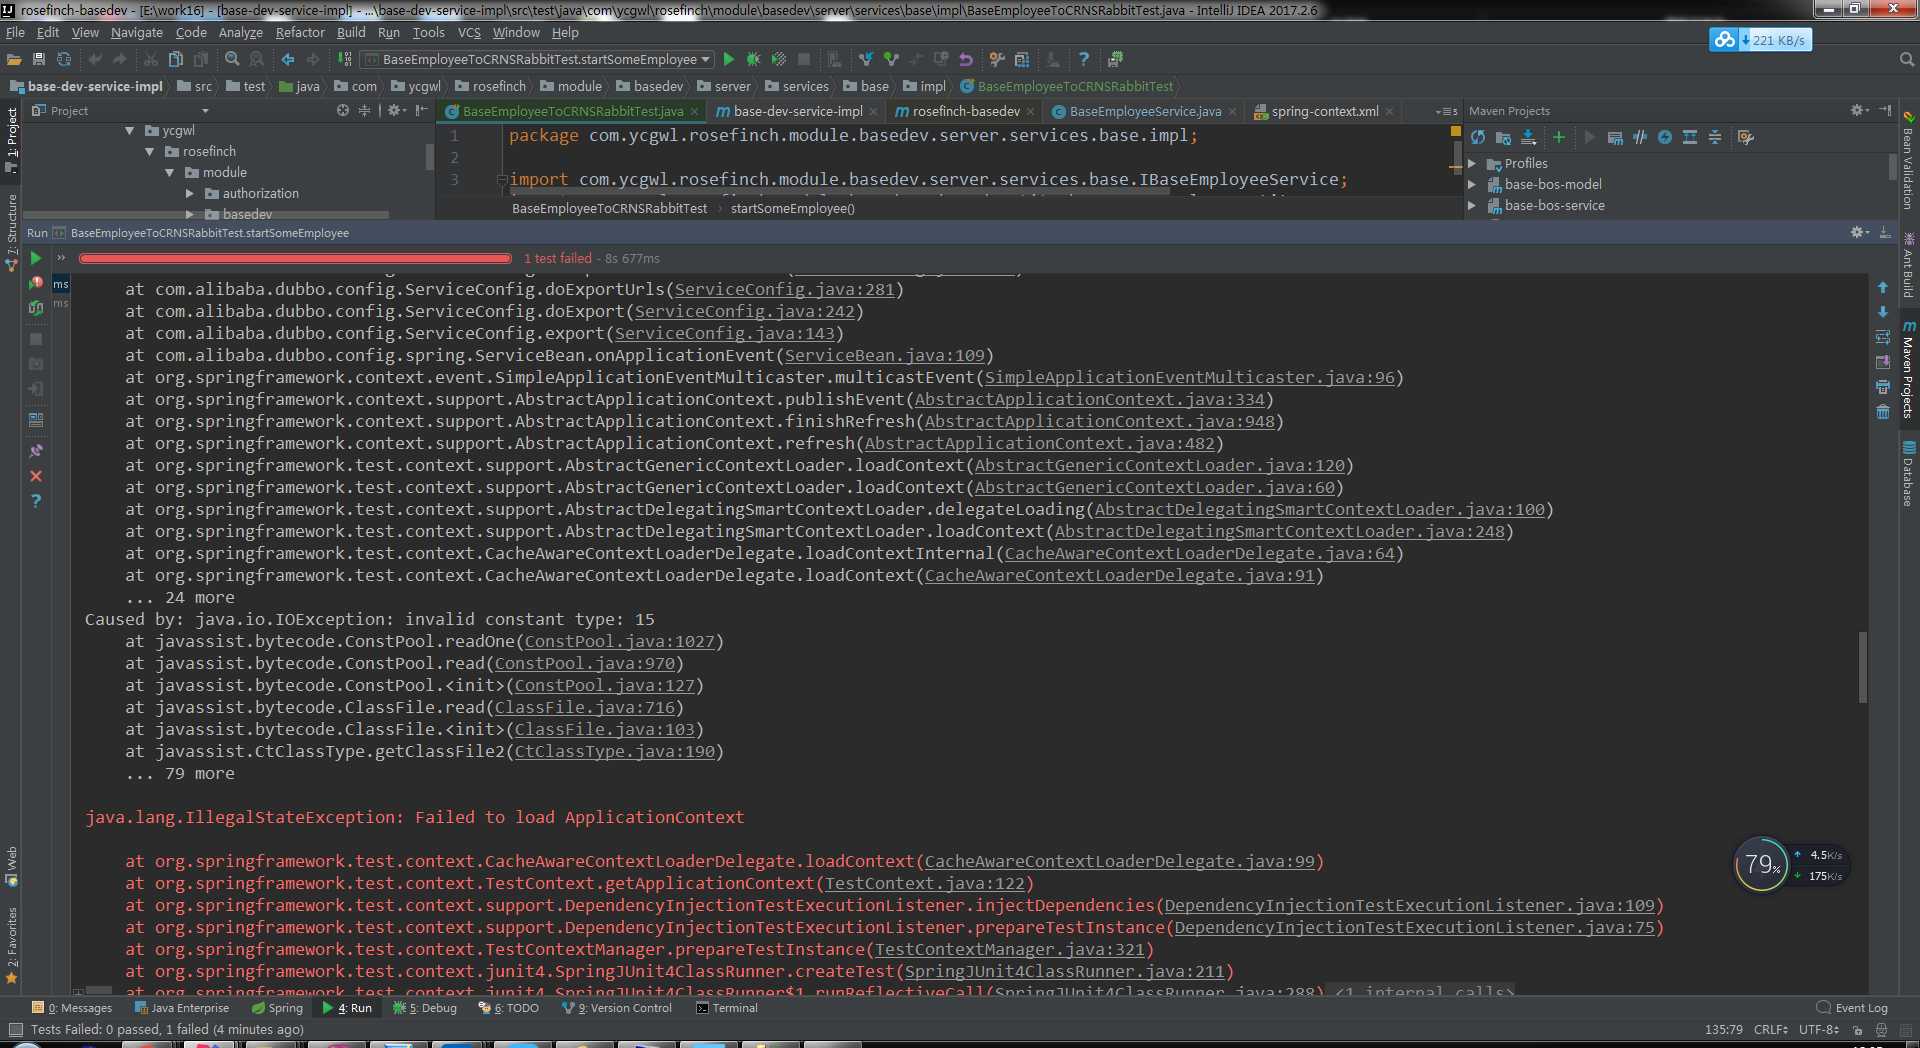The width and height of the screenshot is (1920, 1048).
Task: Pin the Run tab
Action: point(36,451)
